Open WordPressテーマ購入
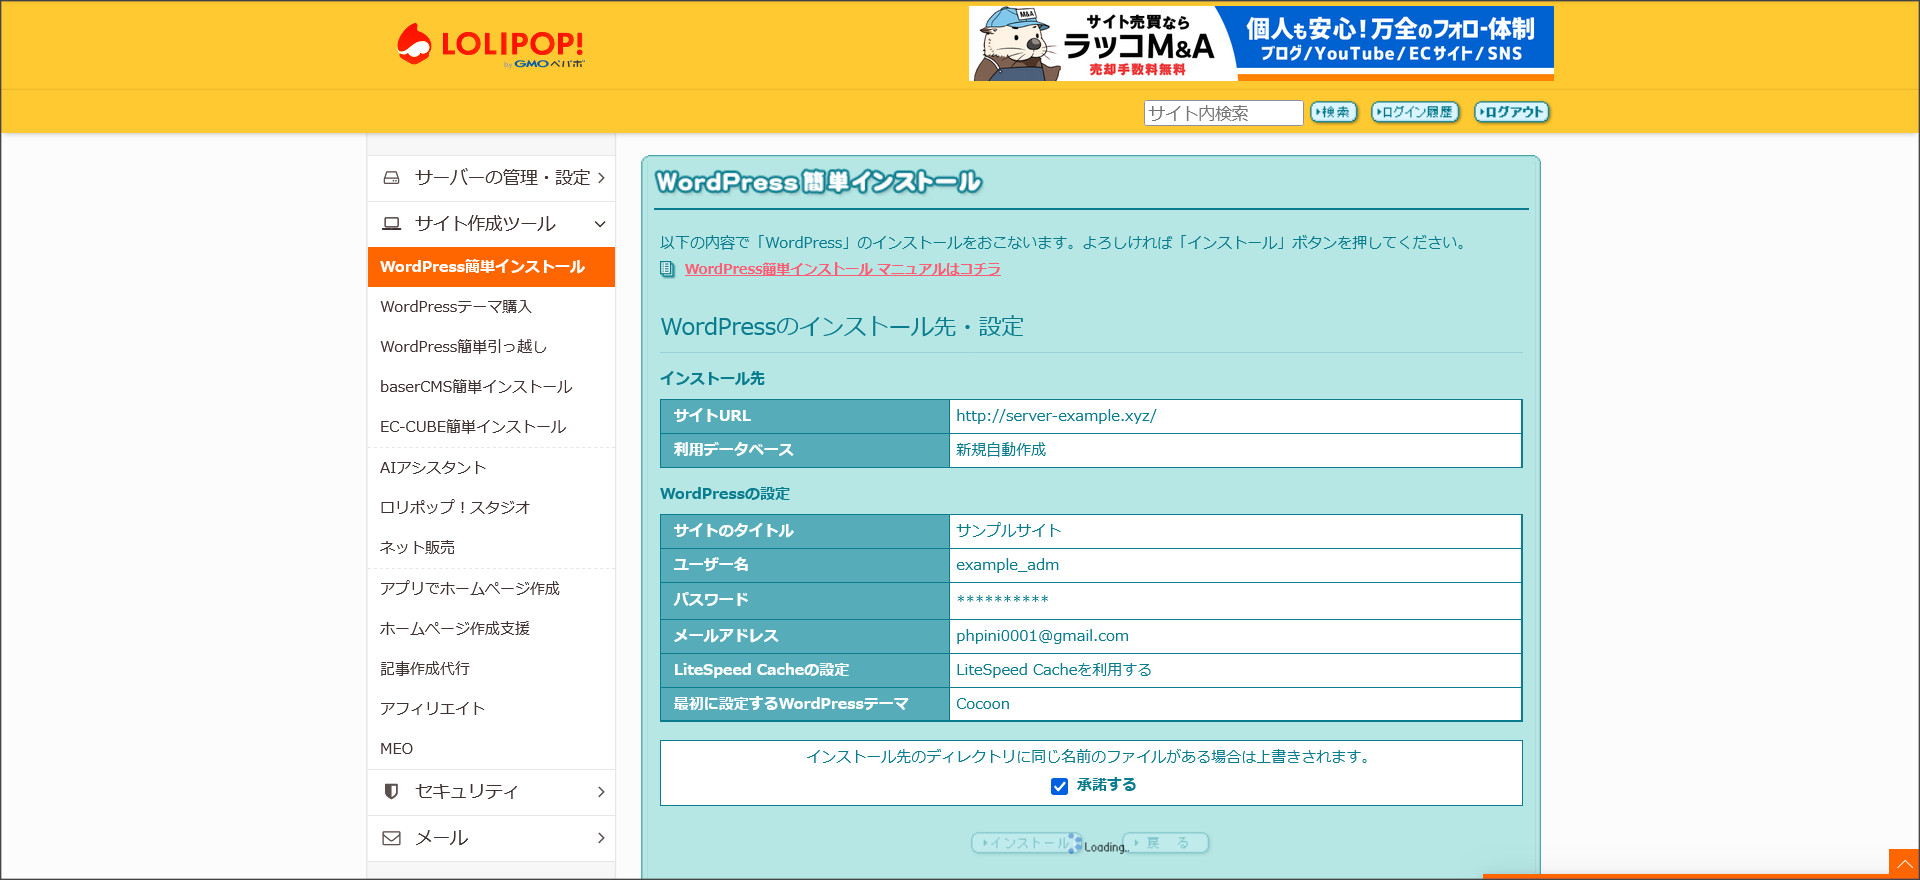Screen dimensions: 1920x880 (x=456, y=307)
